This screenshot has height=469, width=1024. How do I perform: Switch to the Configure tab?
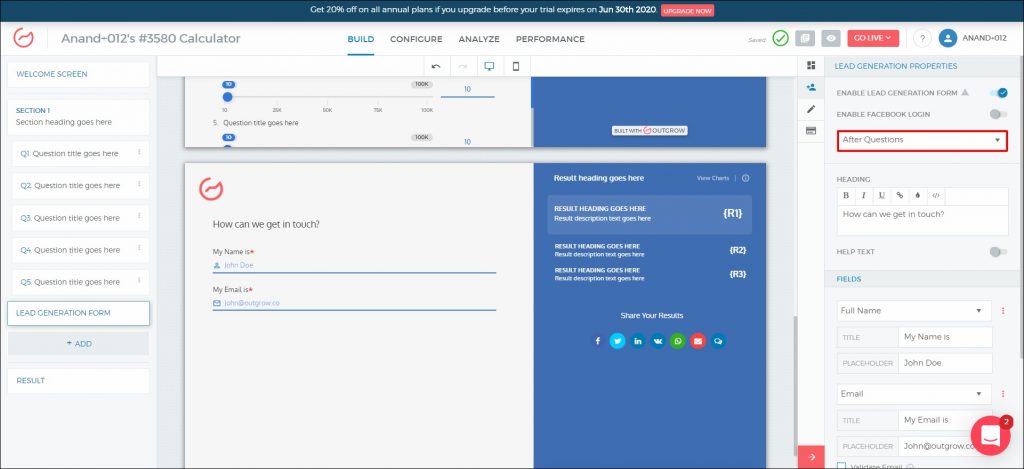tap(416, 39)
